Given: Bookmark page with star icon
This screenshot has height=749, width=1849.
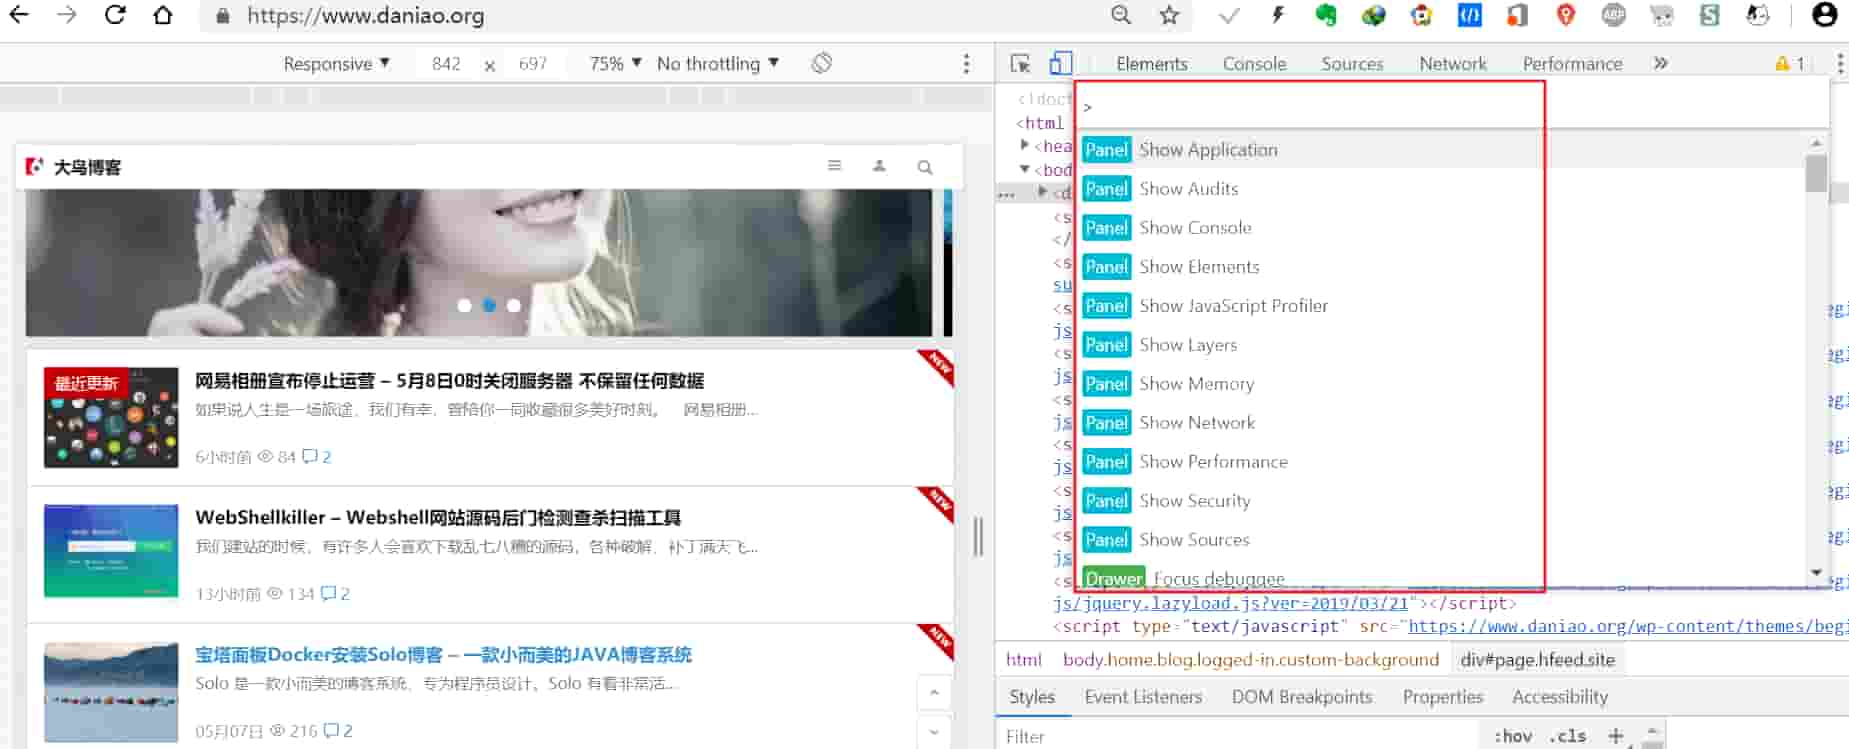Looking at the screenshot, I should (1169, 15).
